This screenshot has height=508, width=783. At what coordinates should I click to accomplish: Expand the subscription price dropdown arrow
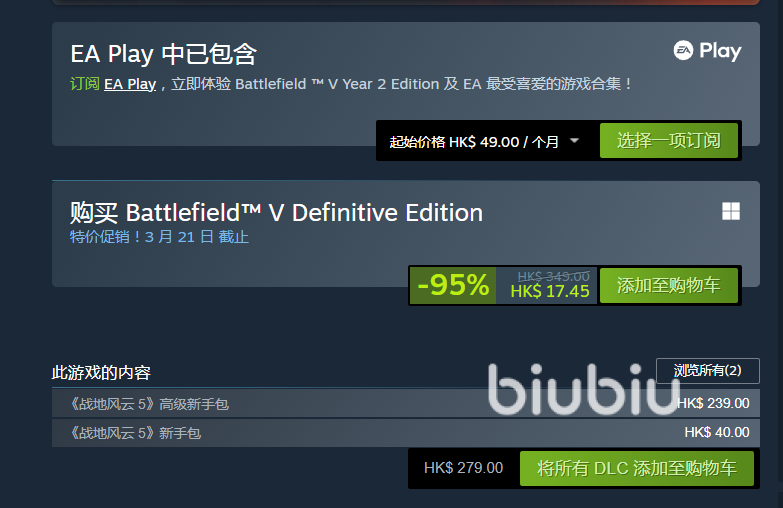point(574,141)
